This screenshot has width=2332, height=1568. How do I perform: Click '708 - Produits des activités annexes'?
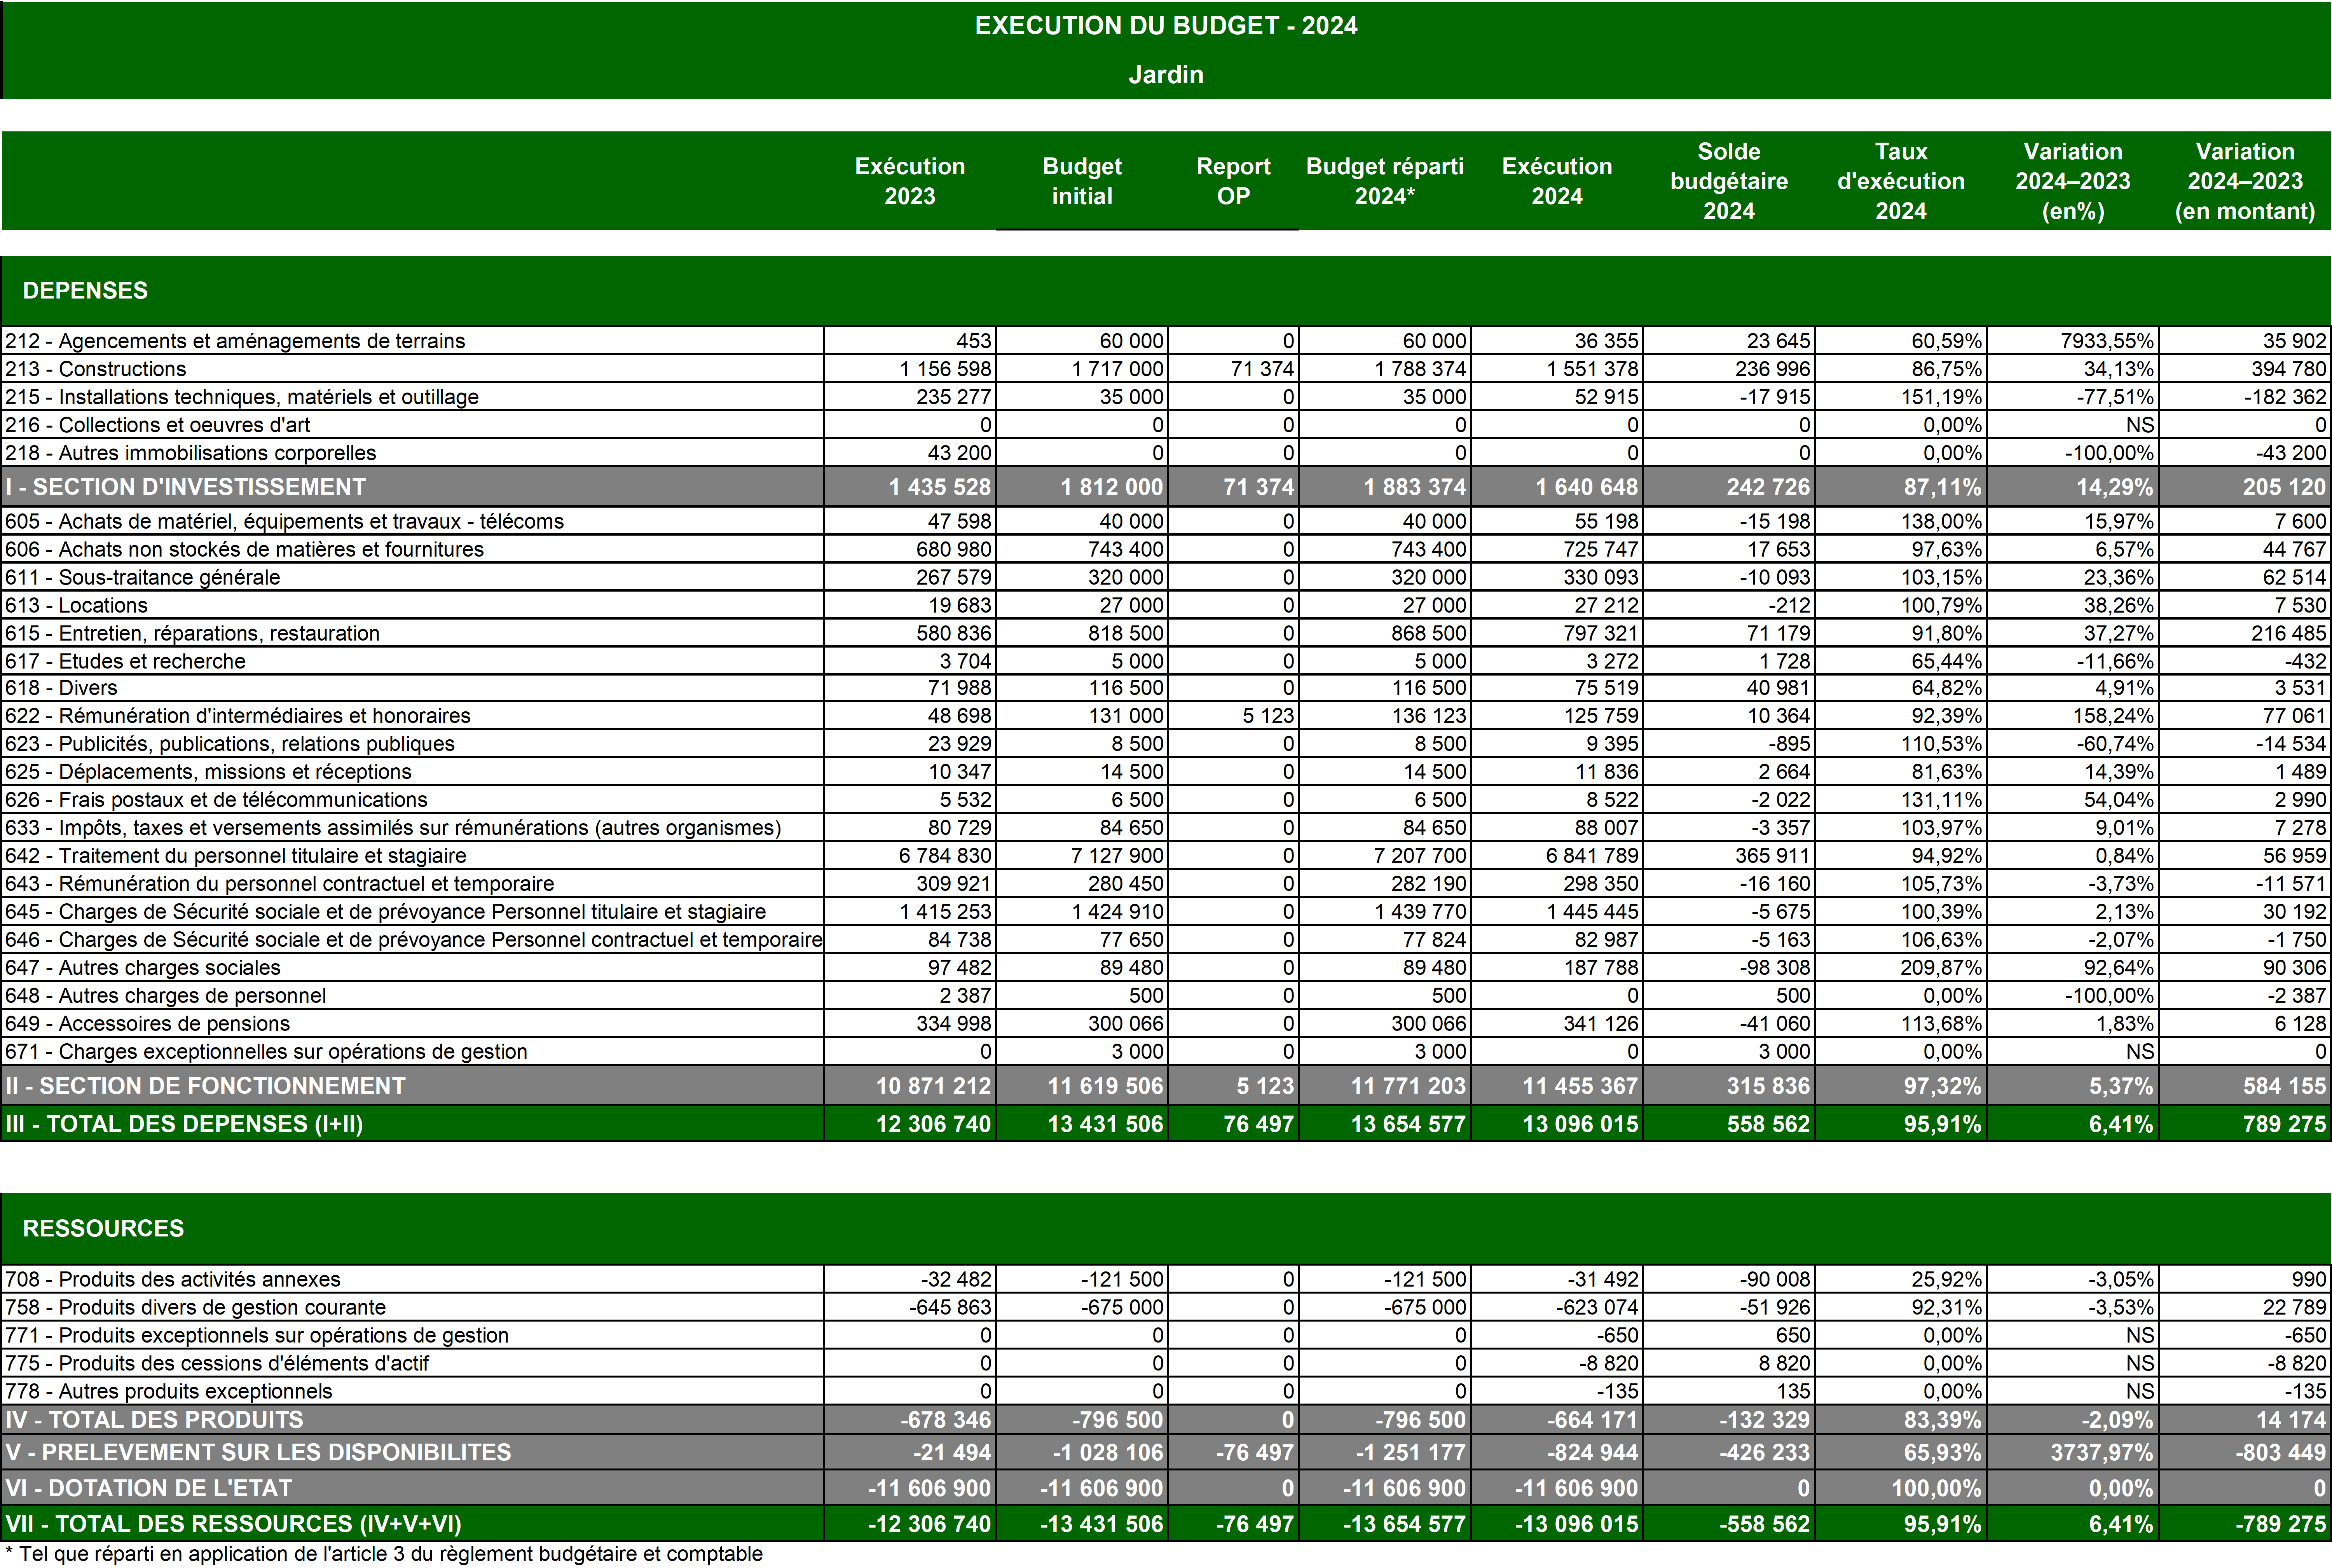172,1280
